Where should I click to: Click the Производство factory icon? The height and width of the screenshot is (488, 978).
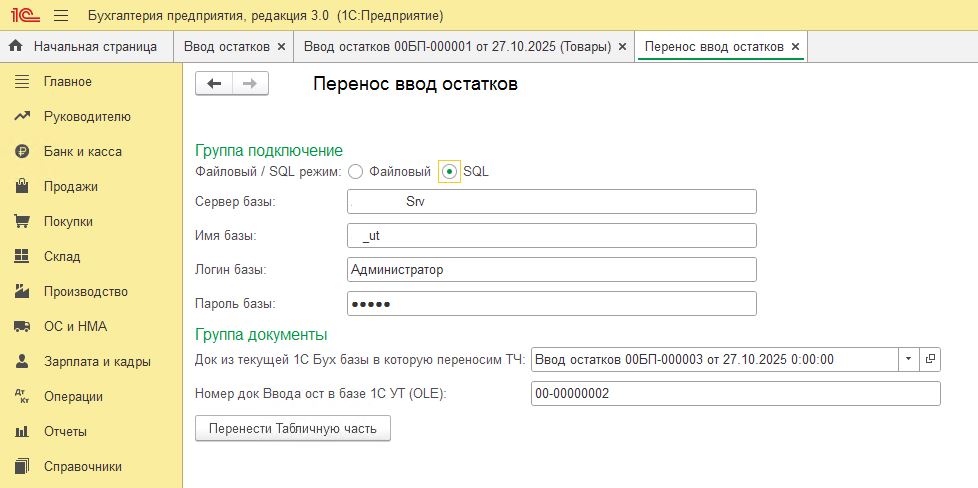point(22,292)
